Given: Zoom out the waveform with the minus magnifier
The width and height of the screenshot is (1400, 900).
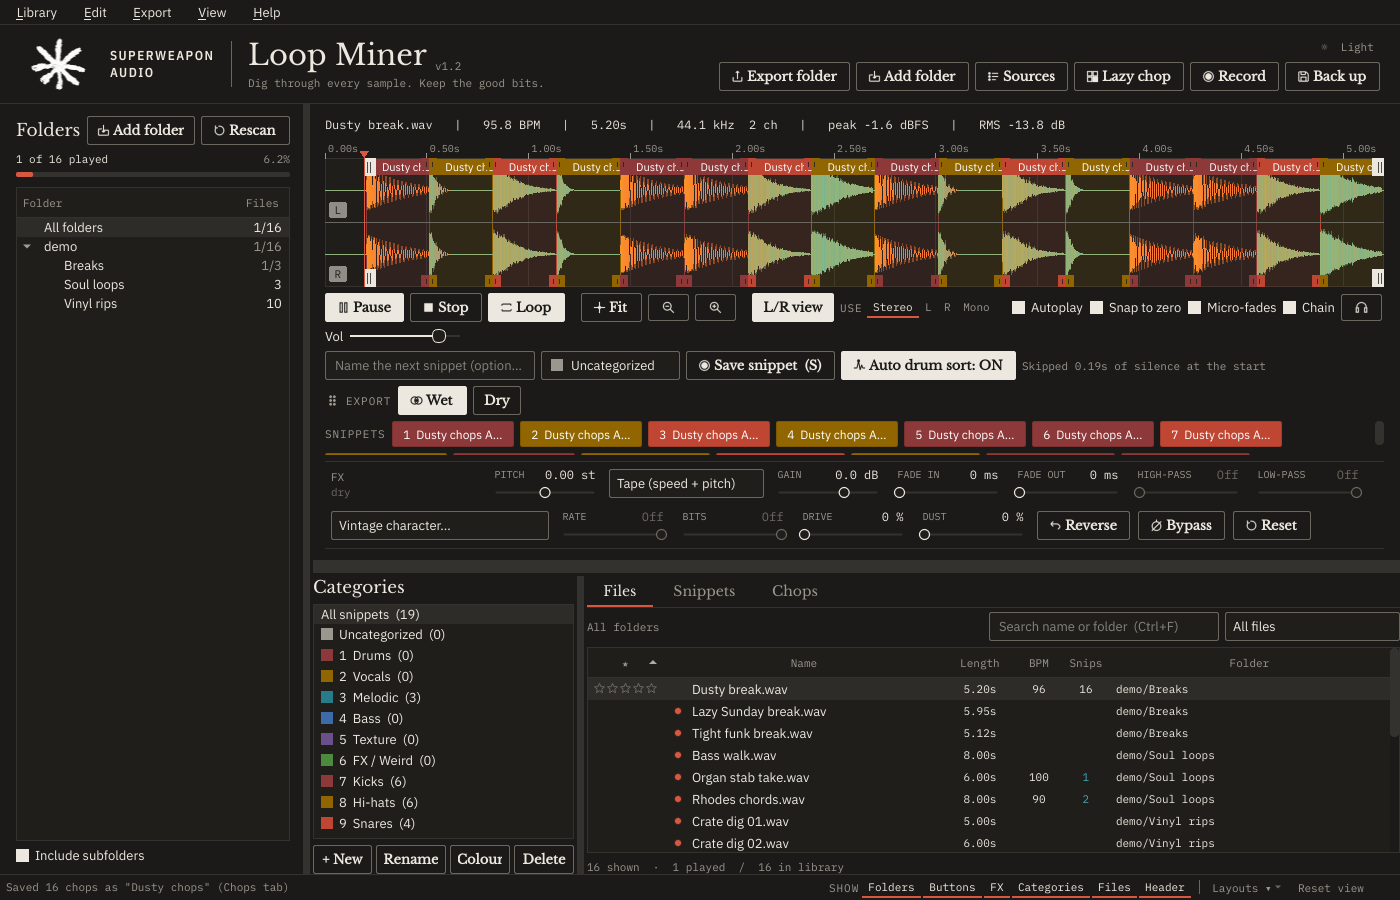Looking at the screenshot, I should click(668, 308).
